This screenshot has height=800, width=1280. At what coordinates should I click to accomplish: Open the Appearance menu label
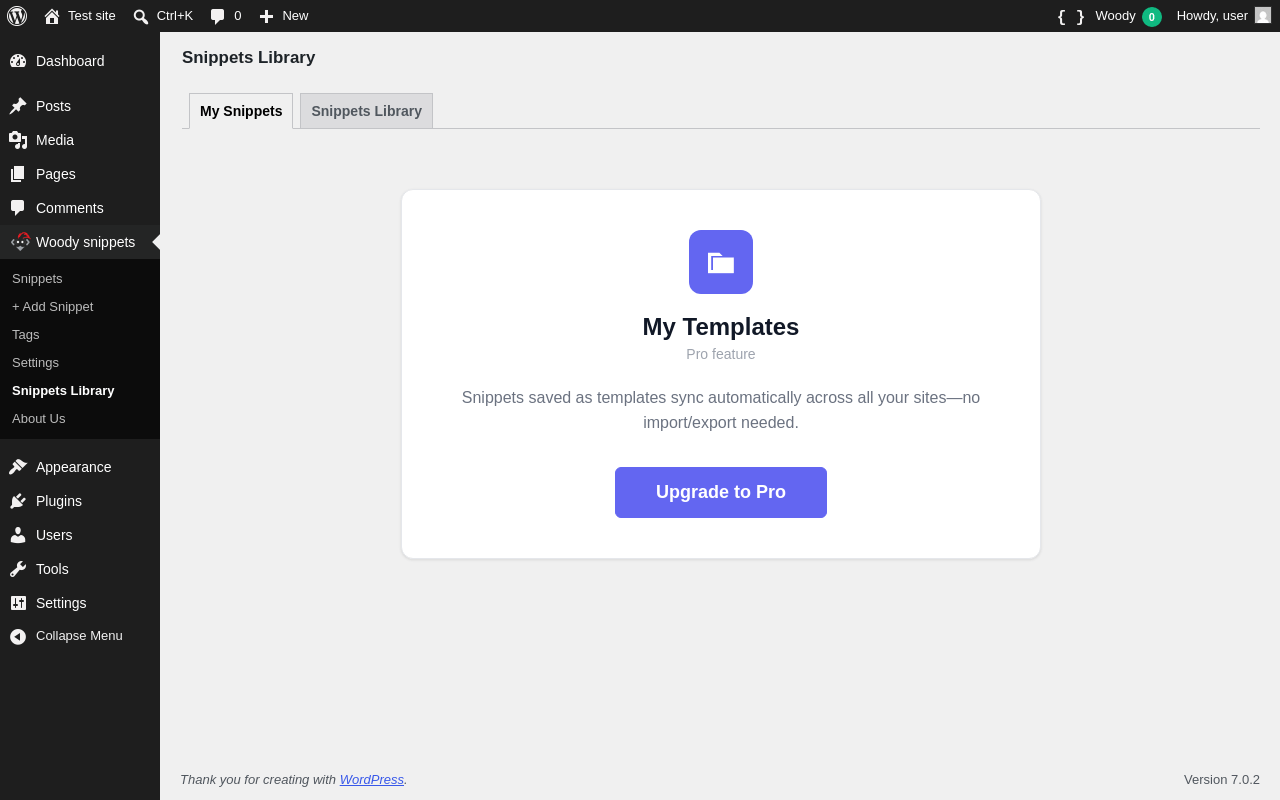click(74, 467)
